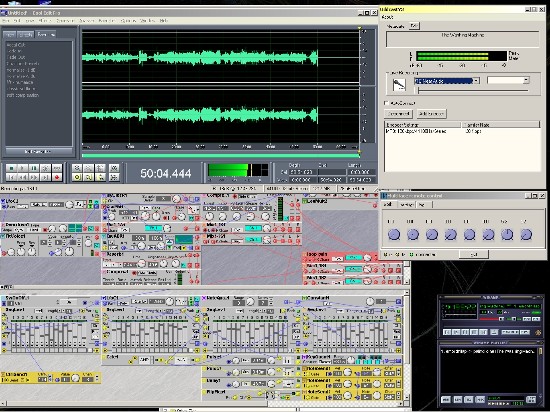Go to beginning of waveform in Cool Edit
The height and width of the screenshot is (412, 550).
point(12,177)
